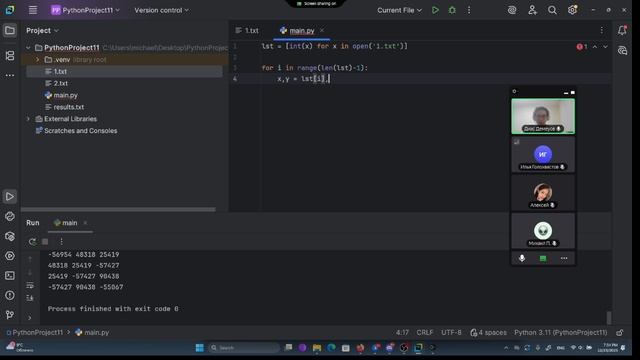Show more tool windows ellipsis
The height and width of the screenshot is (360, 640).
10,76
